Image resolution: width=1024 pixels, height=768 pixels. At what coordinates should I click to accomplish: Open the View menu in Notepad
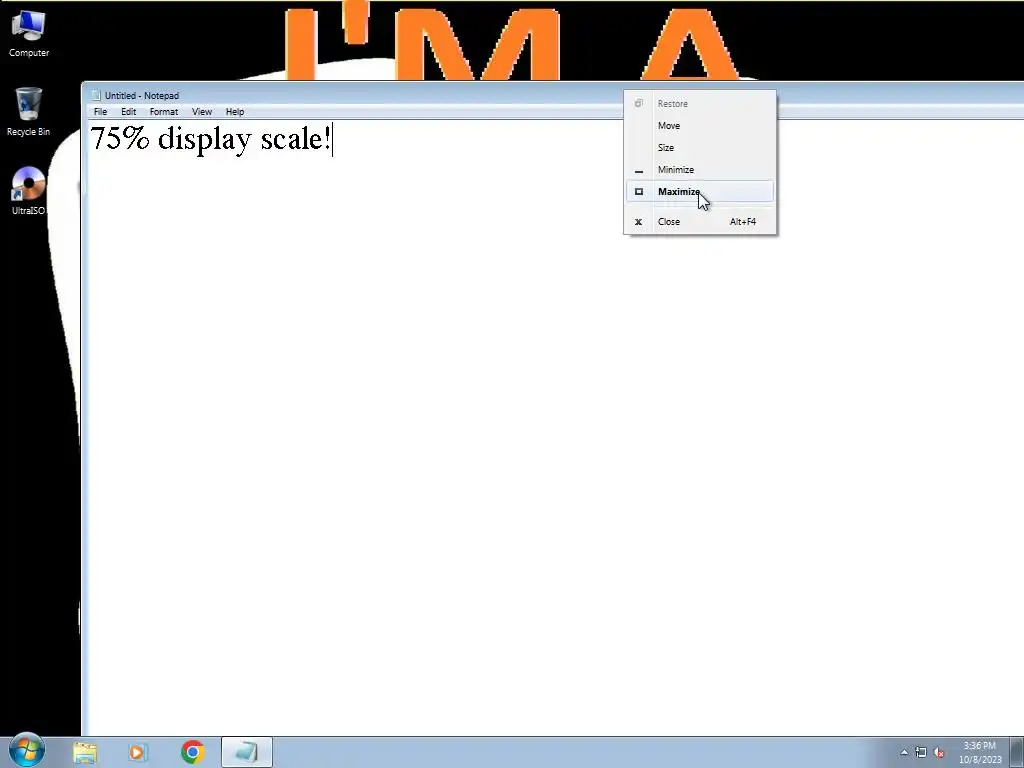click(x=202, y=112)
